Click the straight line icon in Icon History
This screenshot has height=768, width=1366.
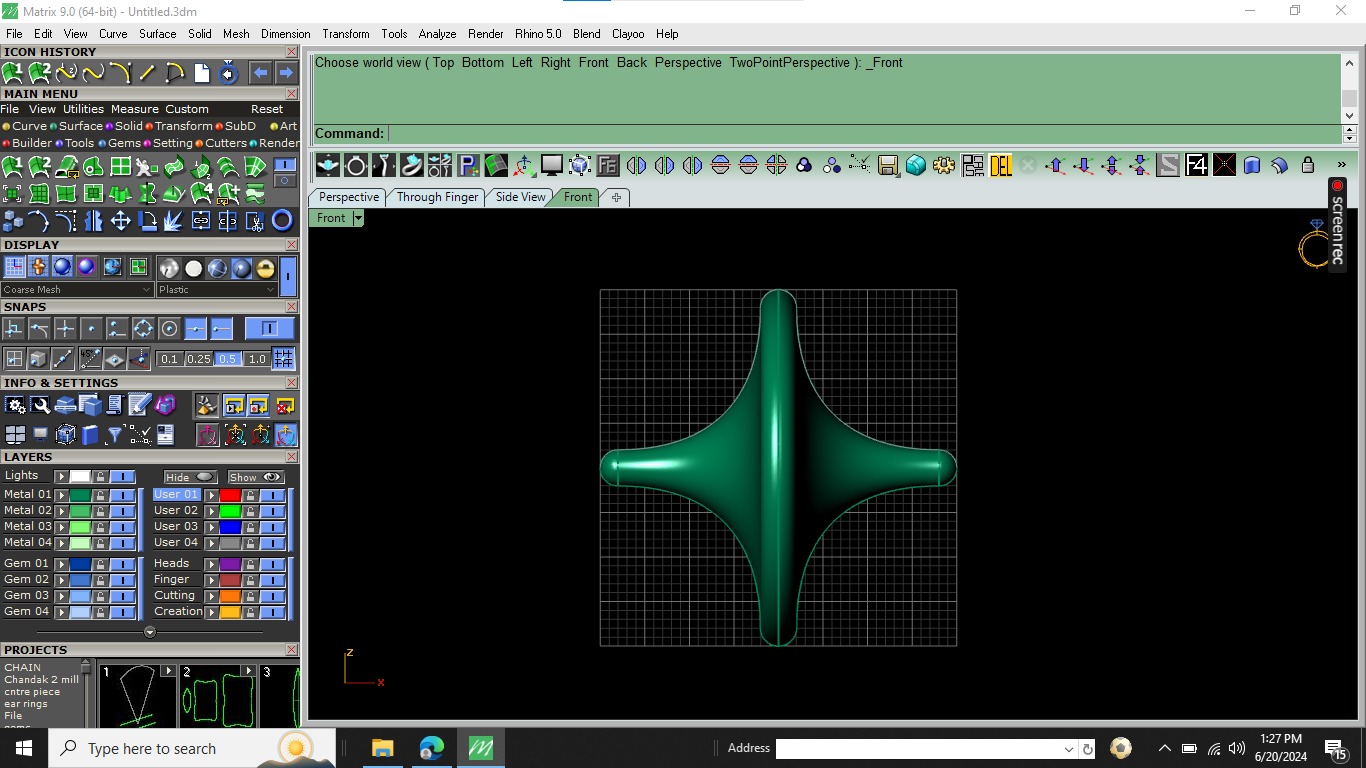(147, 73)
